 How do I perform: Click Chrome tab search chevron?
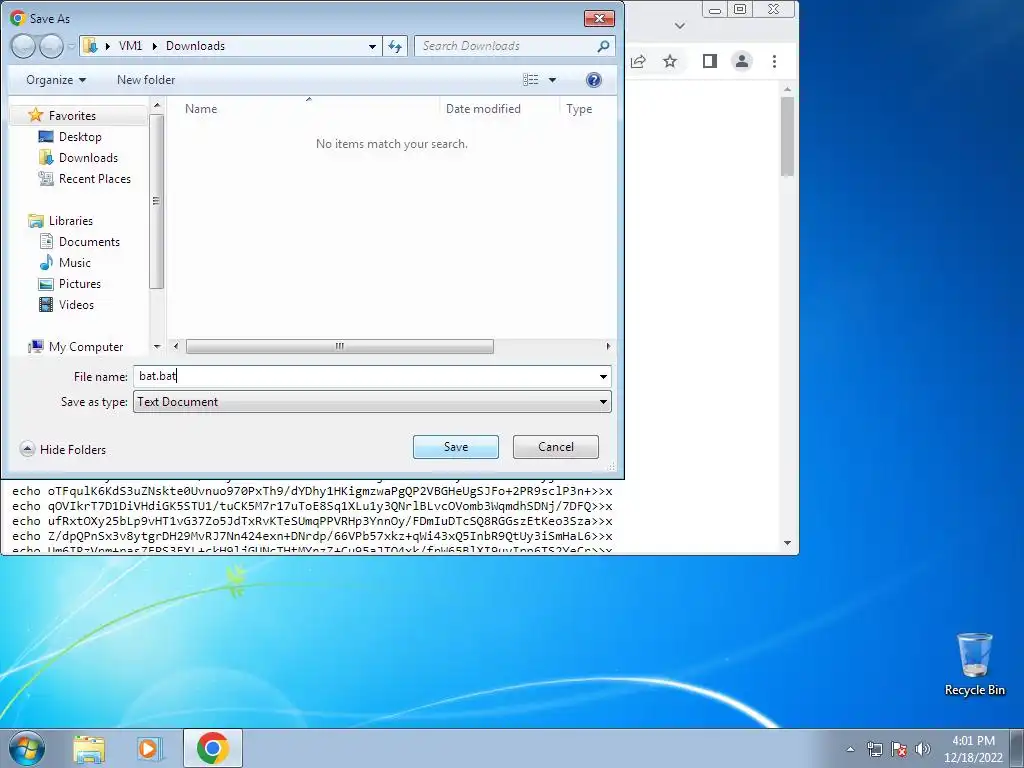click(680, 26)
